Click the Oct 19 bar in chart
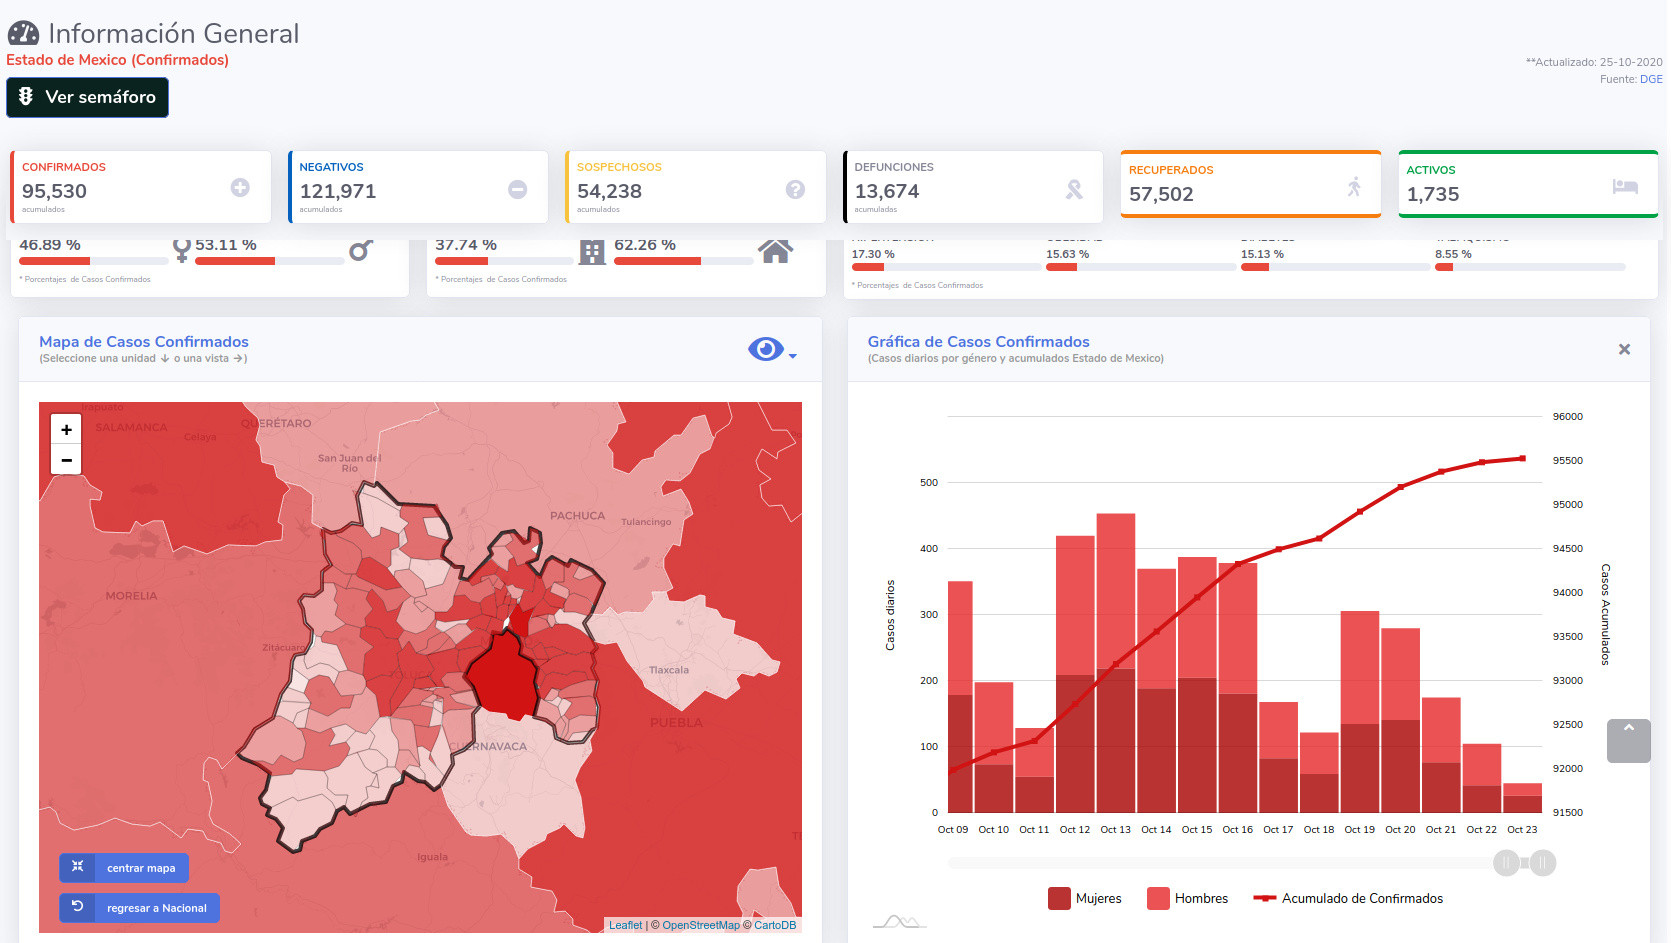Viewport: 1671px width, 943px height. (x=1360, y=712)
